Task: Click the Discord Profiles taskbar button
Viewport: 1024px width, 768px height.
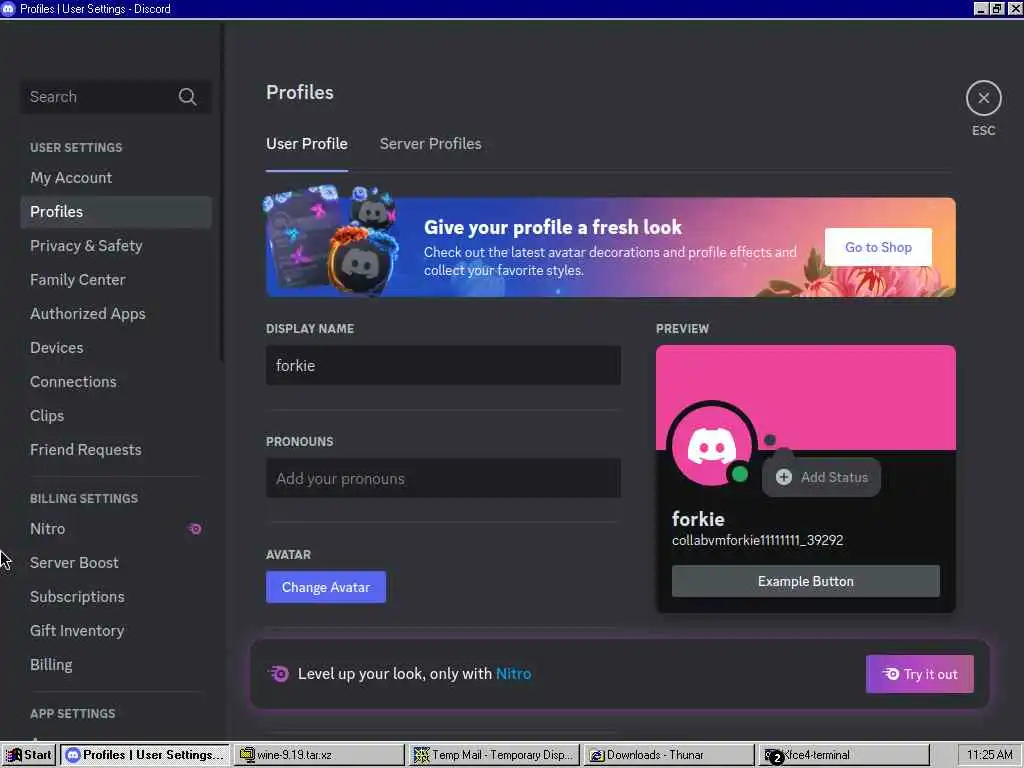Action: pos(145,755)
